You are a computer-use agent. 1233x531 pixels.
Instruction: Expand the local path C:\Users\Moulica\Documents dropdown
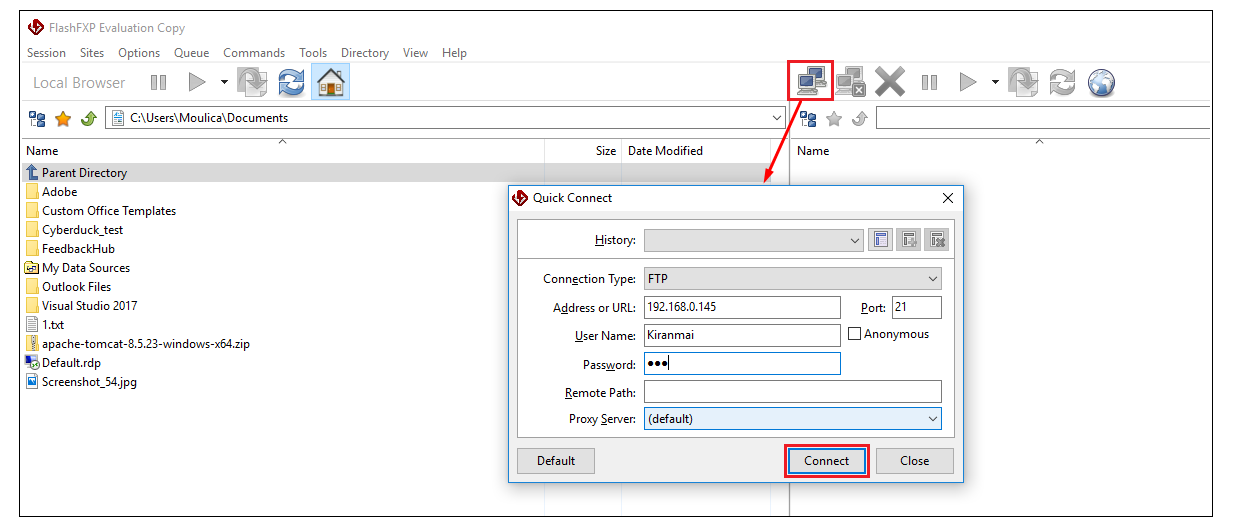pyautogui.click(x=777, y=118)
